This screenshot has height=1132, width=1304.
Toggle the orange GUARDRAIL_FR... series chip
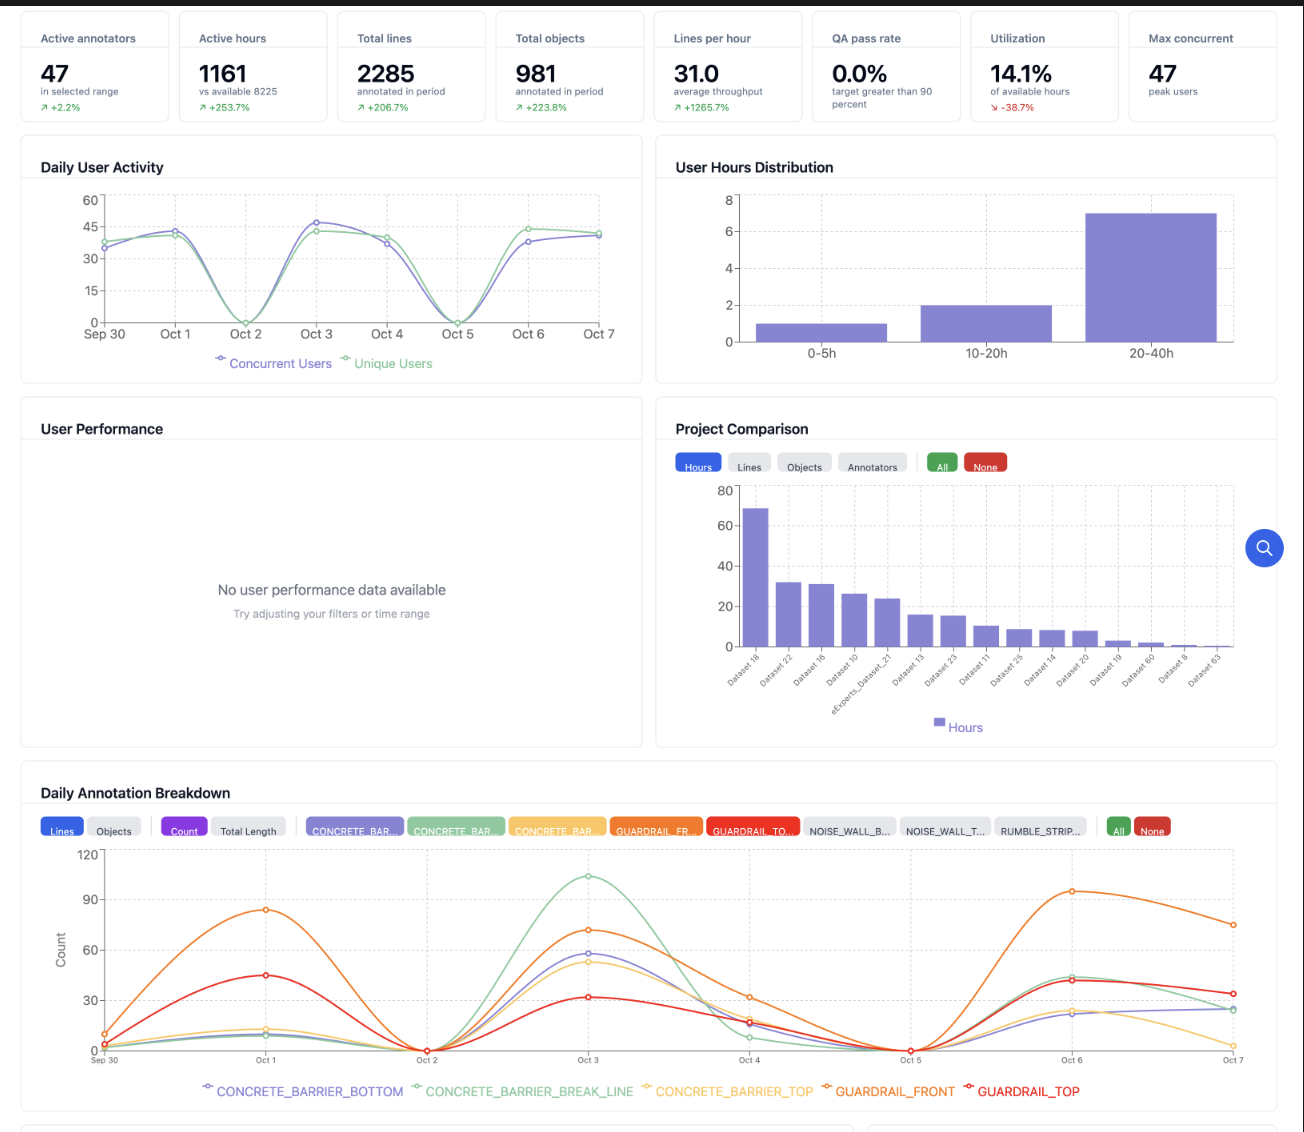pos(656,828)
